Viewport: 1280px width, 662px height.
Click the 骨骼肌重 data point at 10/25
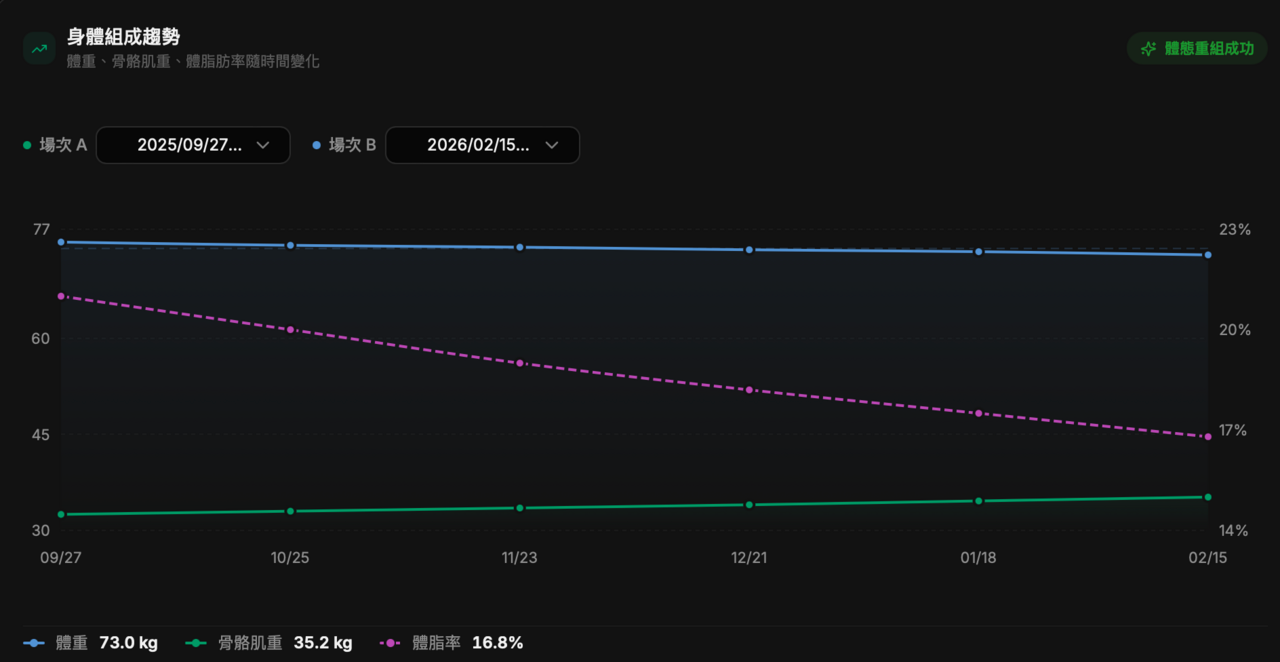click(290, 511)
